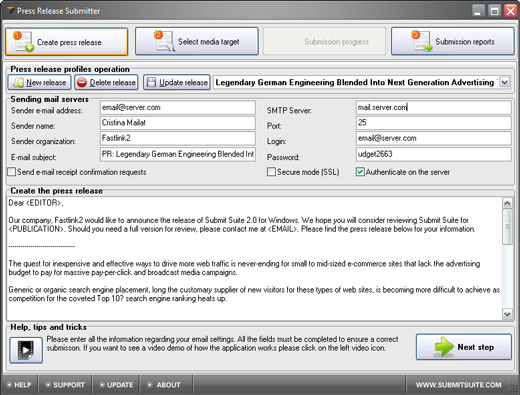This screenshot has height=395, width=520.
Task: Enable Secure mode (SSL) checkbox
Action: coord(271,172)
